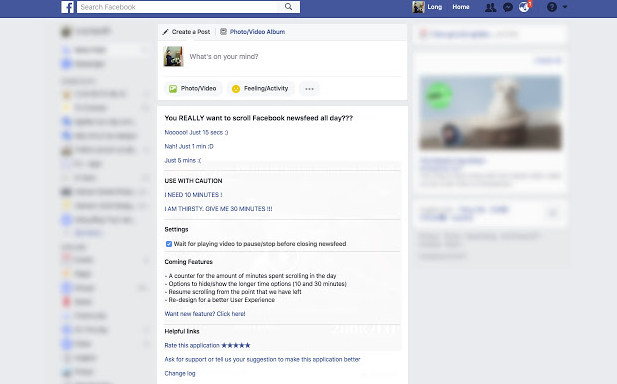
Task: Click the Facebook logo icon
Action: click(67, 7)
